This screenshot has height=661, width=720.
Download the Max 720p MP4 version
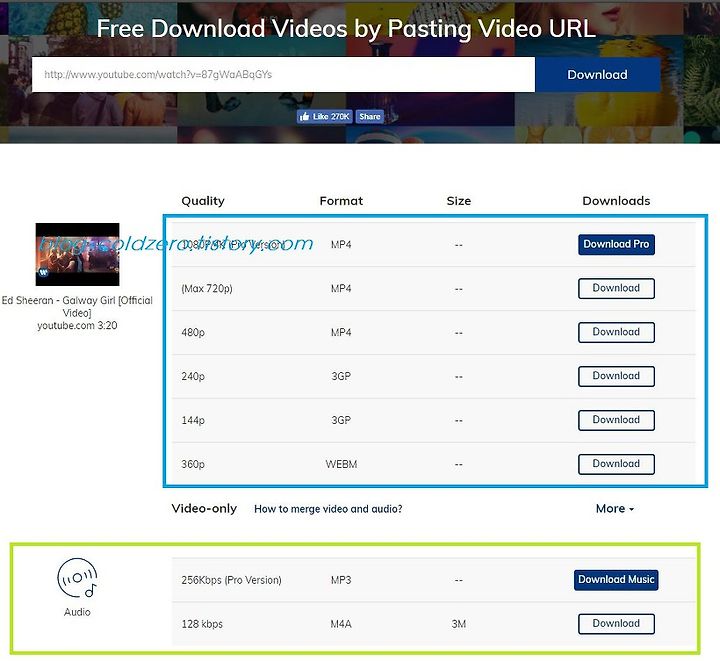tap(616, 288)
